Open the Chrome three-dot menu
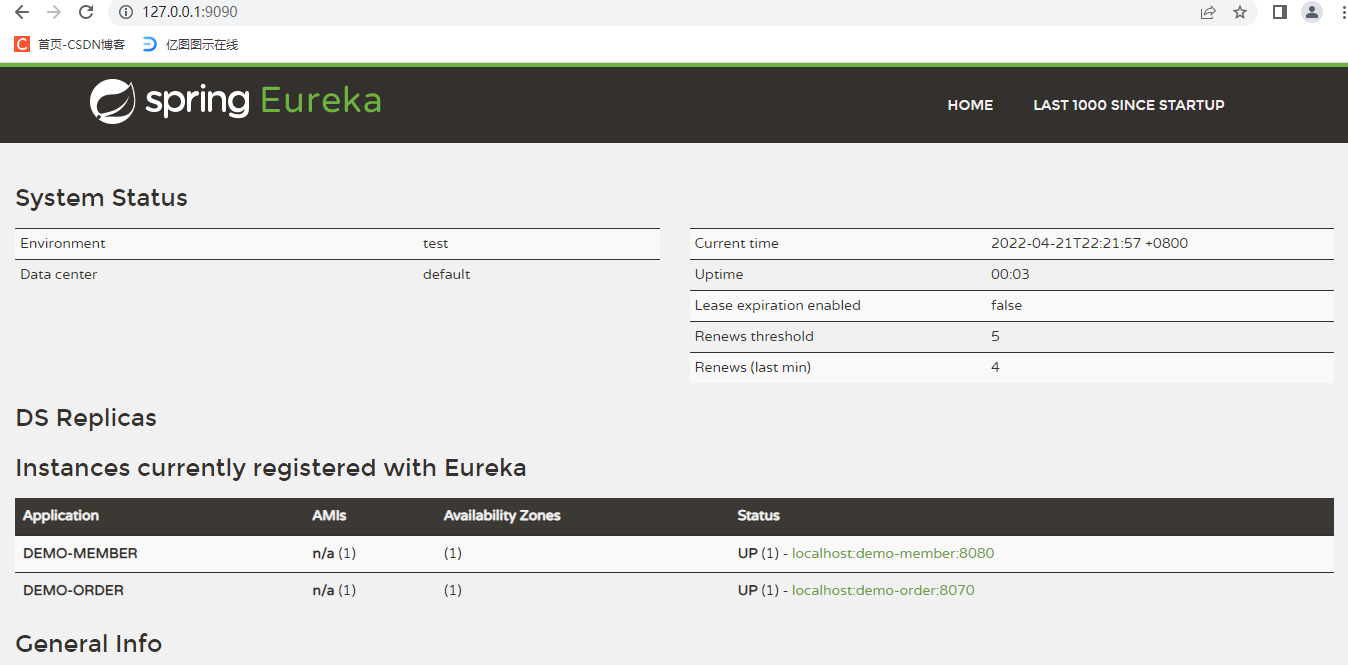1348x665 pixels. (1342, 12)
